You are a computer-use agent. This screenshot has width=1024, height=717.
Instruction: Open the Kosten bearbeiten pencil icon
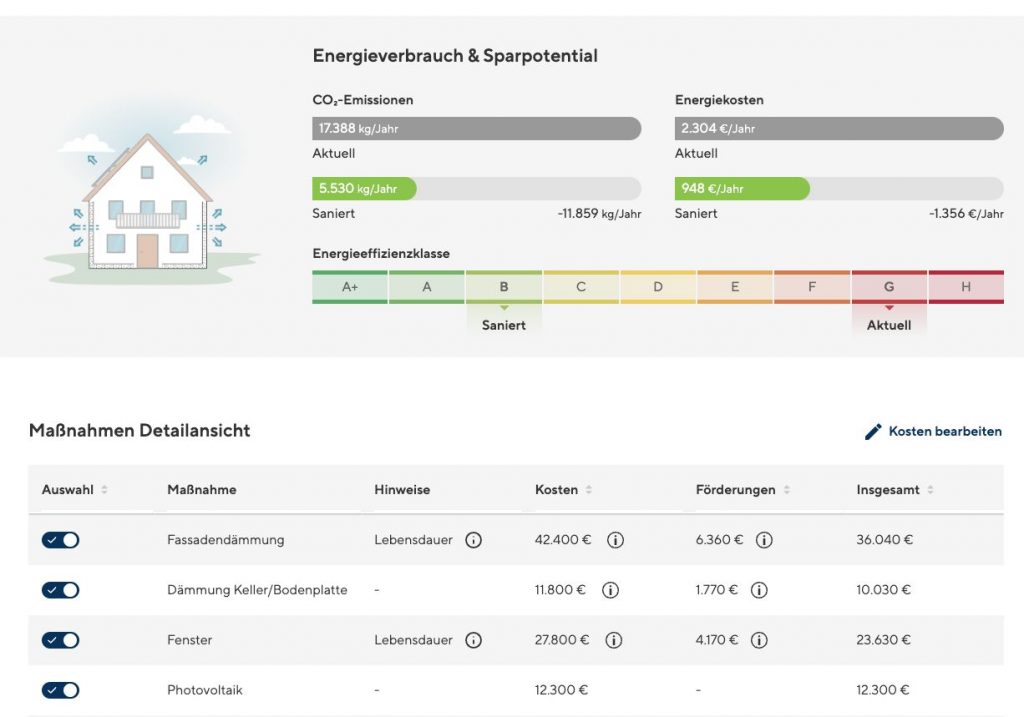coord(875,431)
